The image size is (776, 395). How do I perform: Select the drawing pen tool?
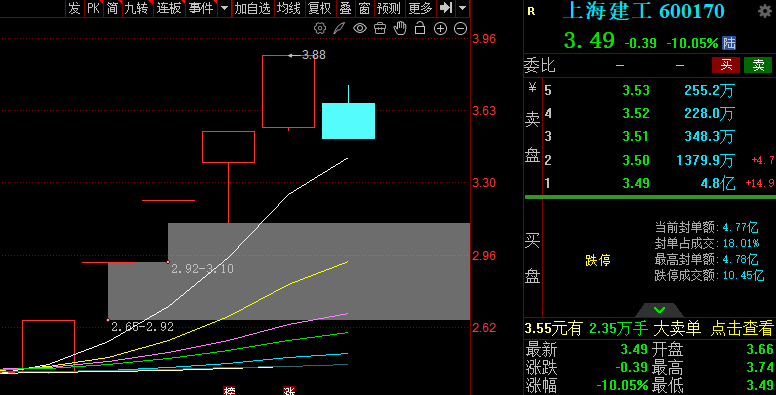coord(339,29)
